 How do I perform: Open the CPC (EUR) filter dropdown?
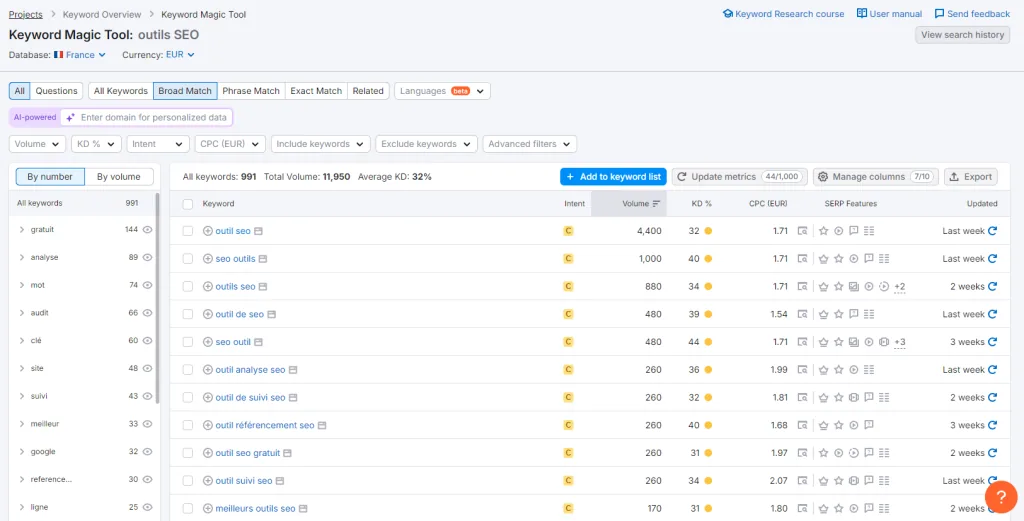pyautogui.click(x=230, y=144)
